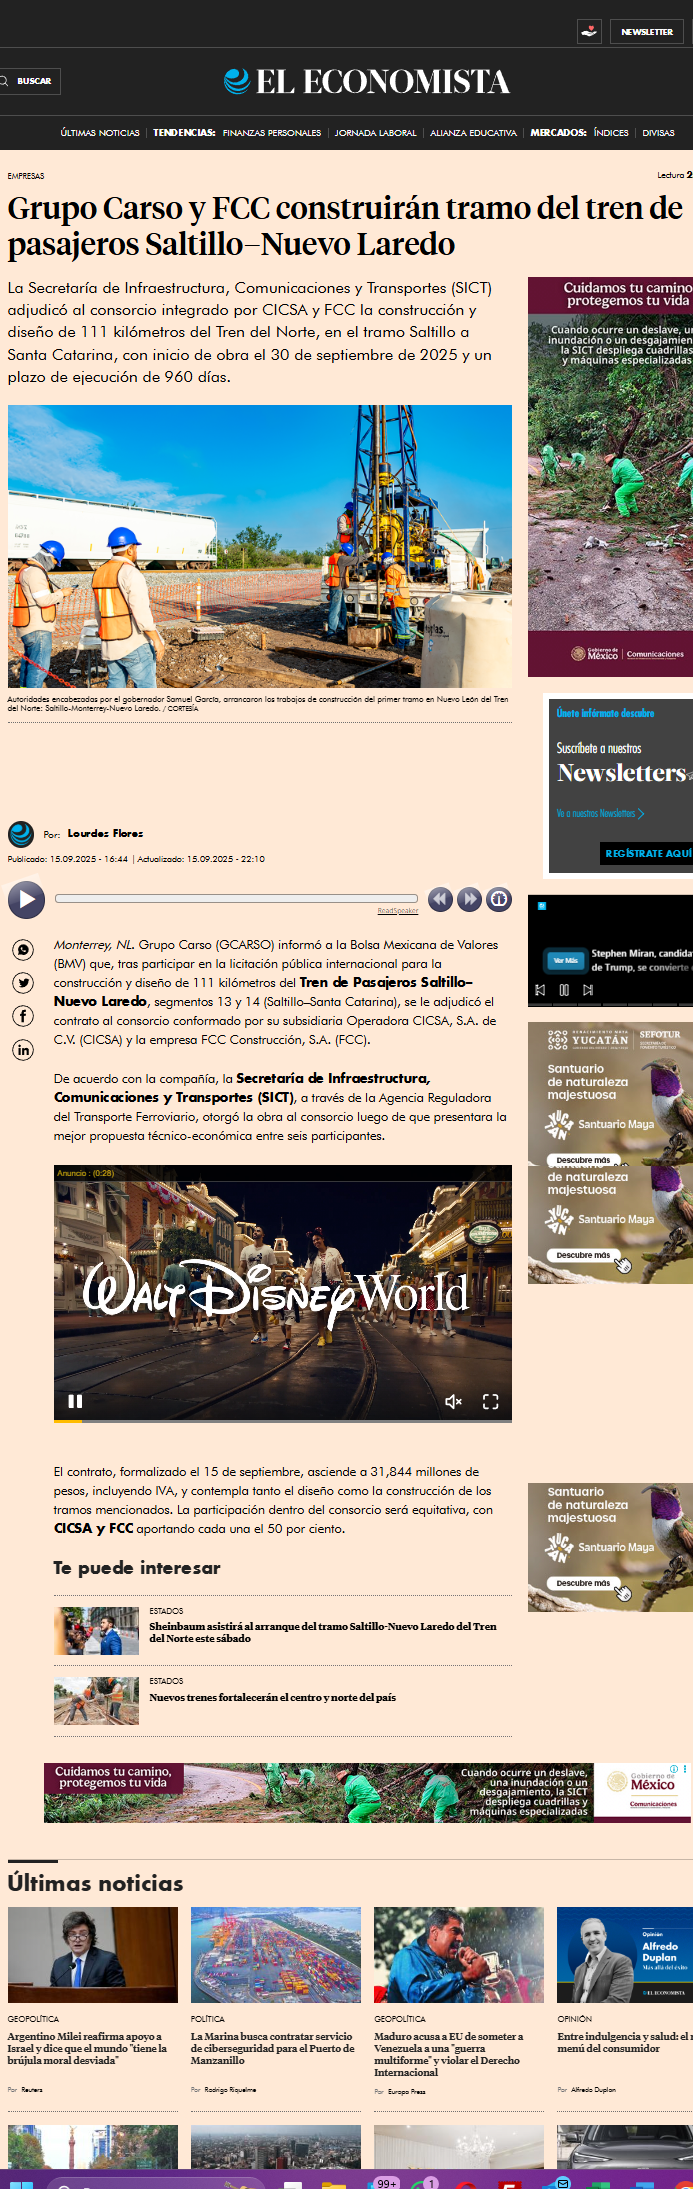Click the 'Reuters' byline under the Milei story

(x=32, y=2089)
